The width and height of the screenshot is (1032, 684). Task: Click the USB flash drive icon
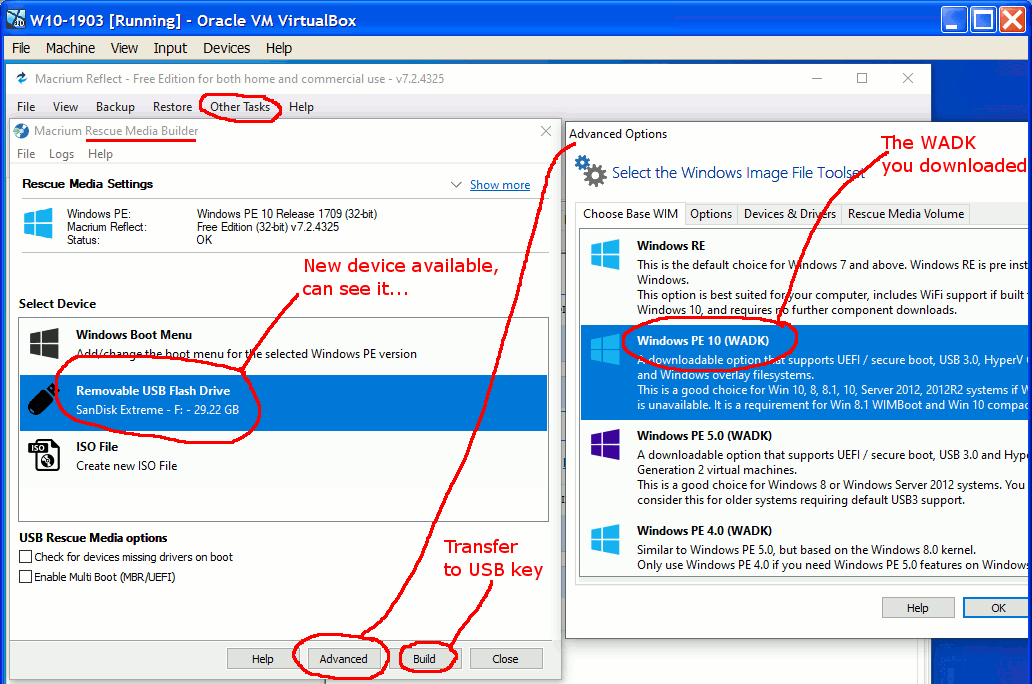[x=44, y=398]
